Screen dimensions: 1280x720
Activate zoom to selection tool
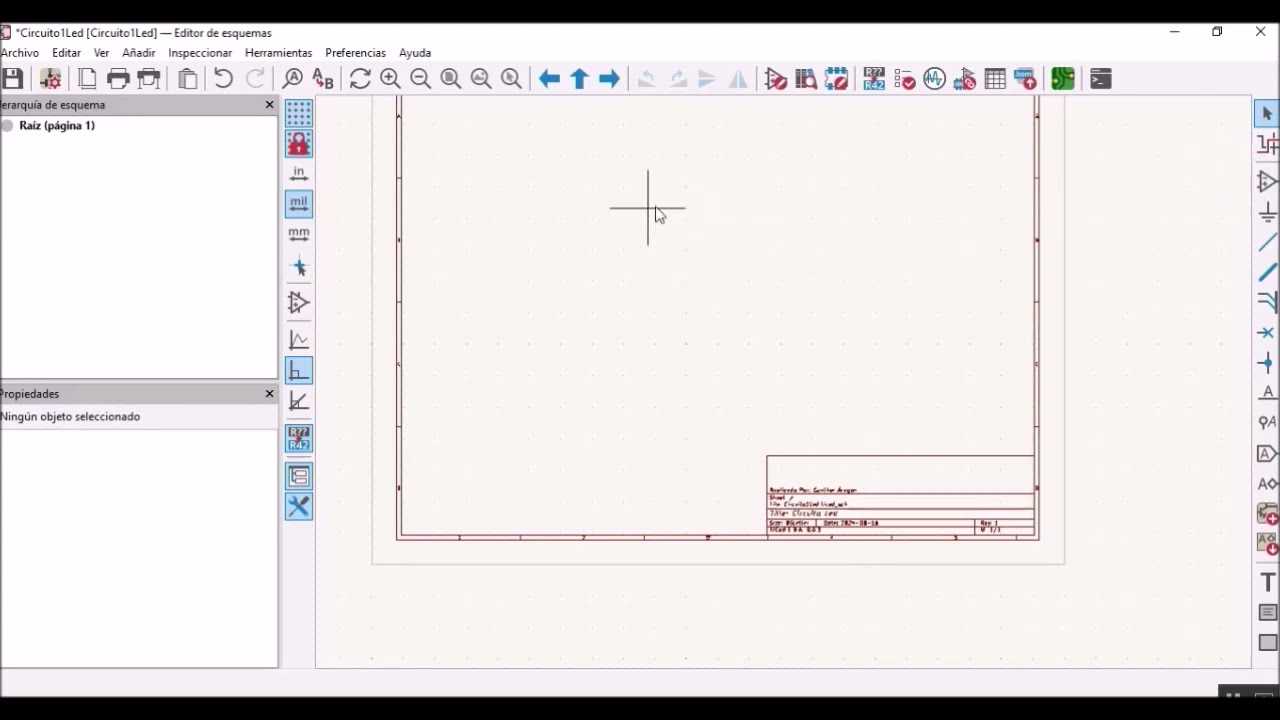point(512,79)
